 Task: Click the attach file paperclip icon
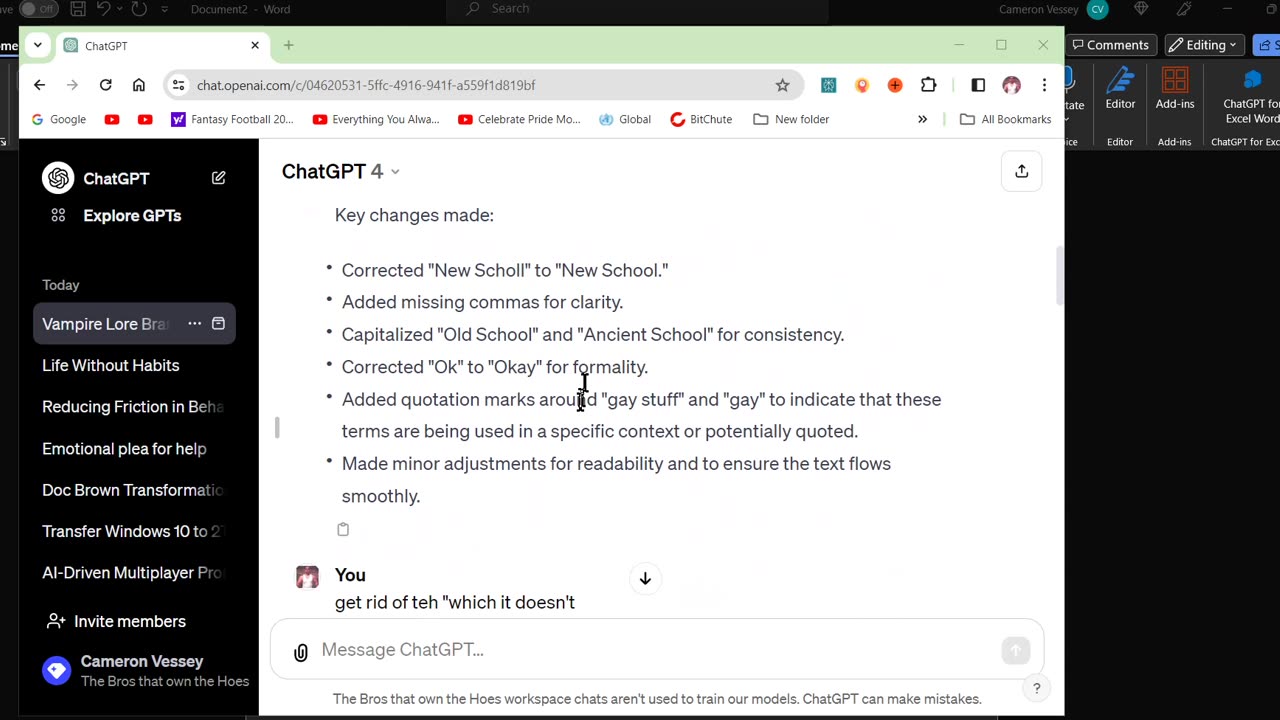tap(300, 652)
